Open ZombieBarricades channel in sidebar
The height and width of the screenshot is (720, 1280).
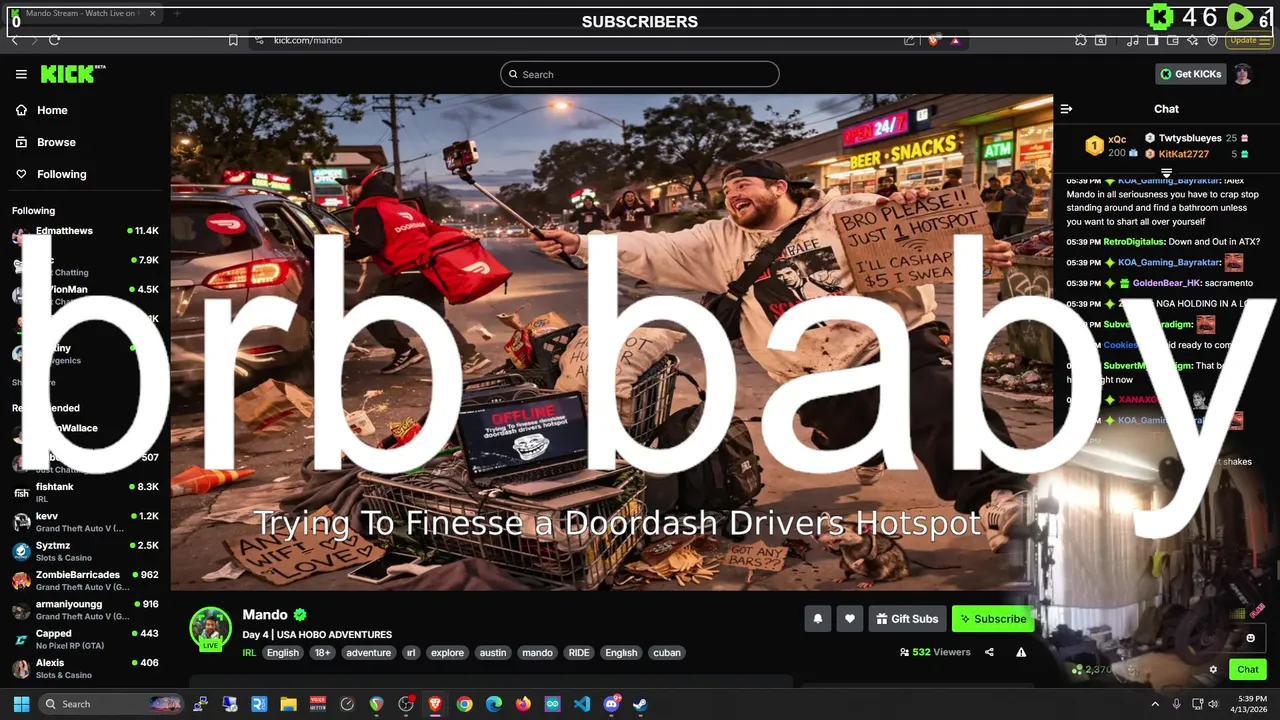coord(85,580)
